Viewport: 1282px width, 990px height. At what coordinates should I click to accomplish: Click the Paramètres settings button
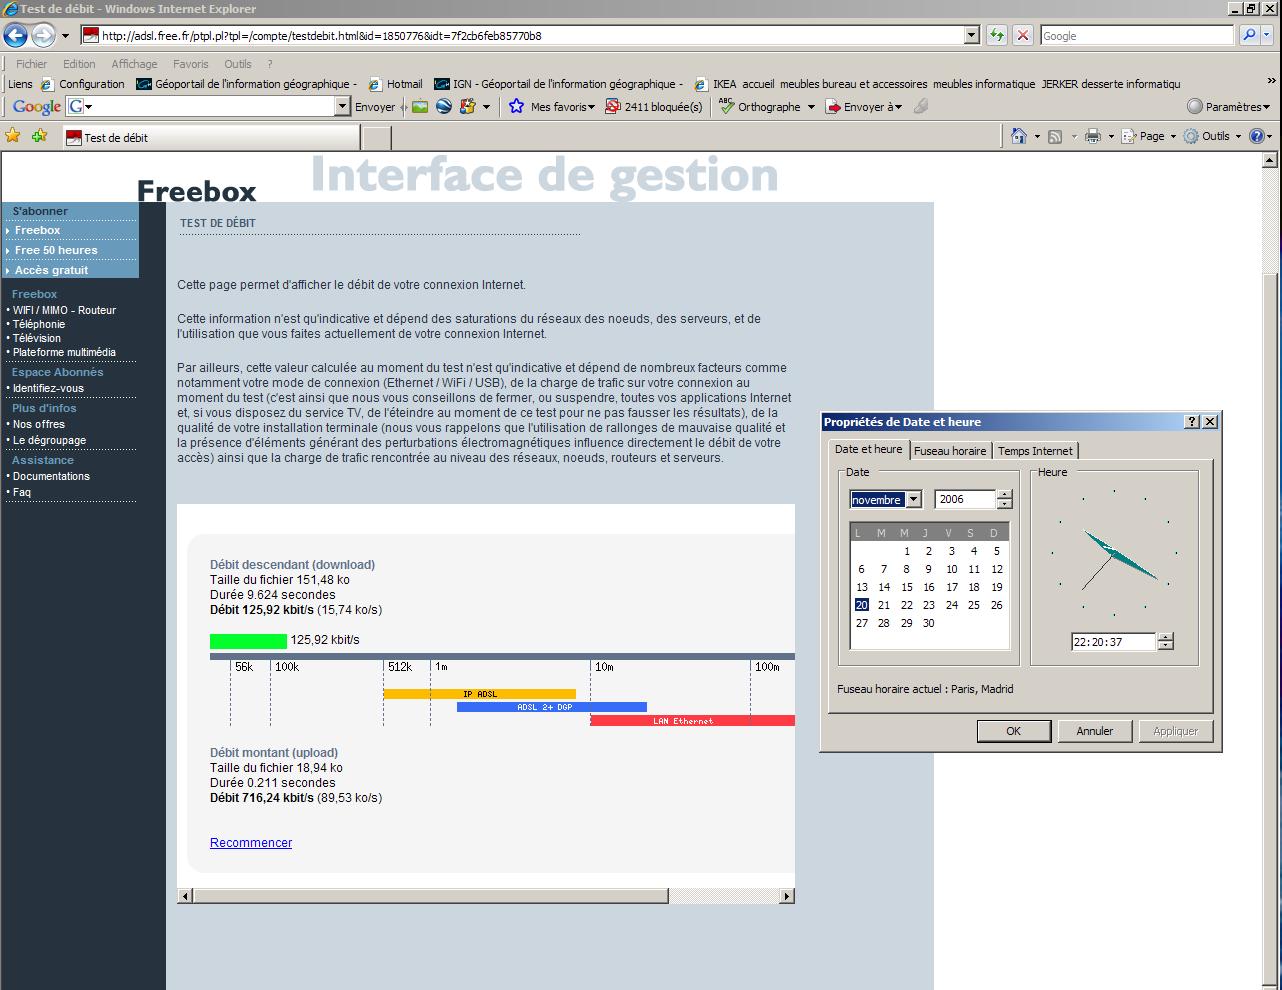pos(1228,107)
